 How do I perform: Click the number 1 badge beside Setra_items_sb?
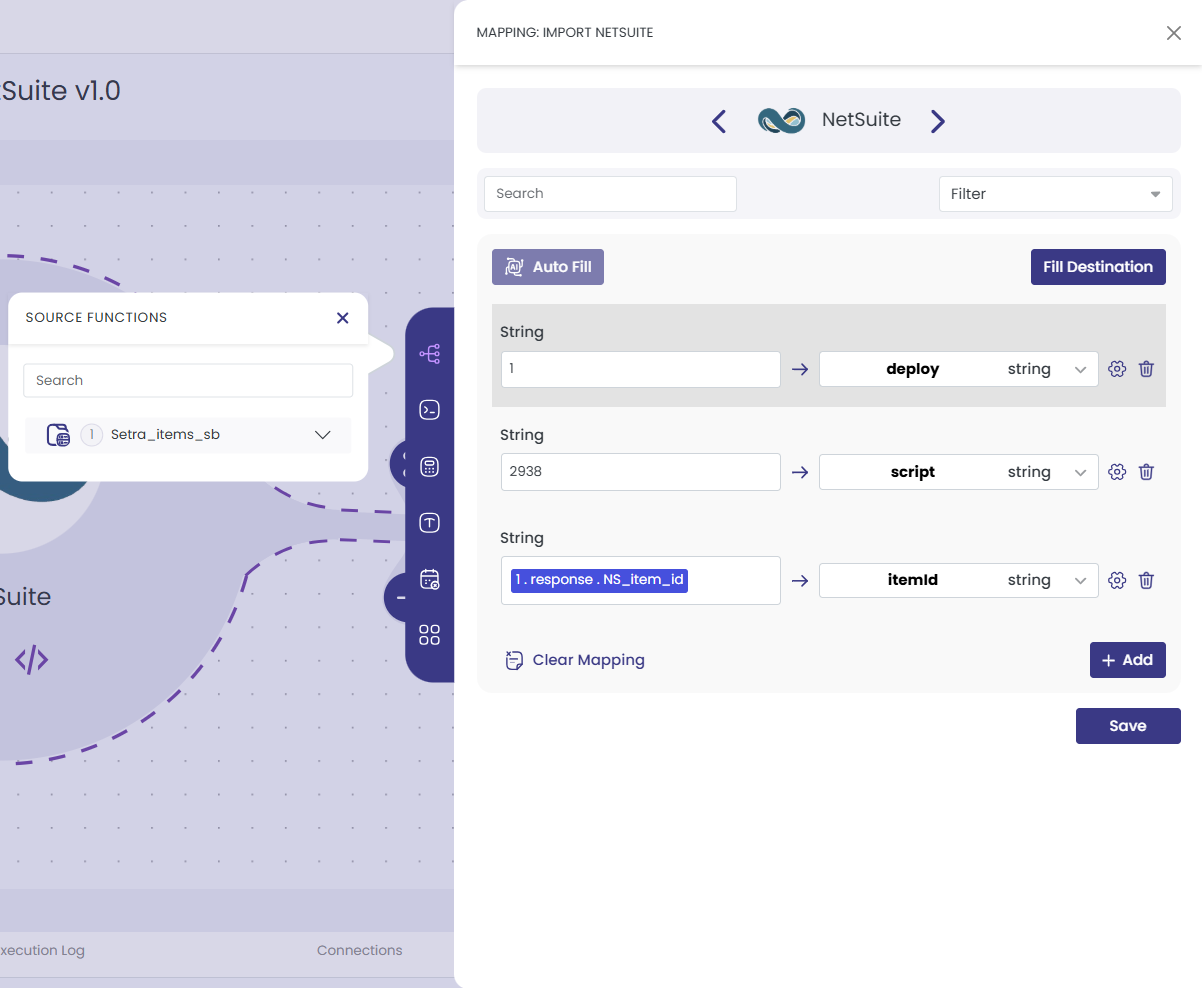tap(92, 435)
